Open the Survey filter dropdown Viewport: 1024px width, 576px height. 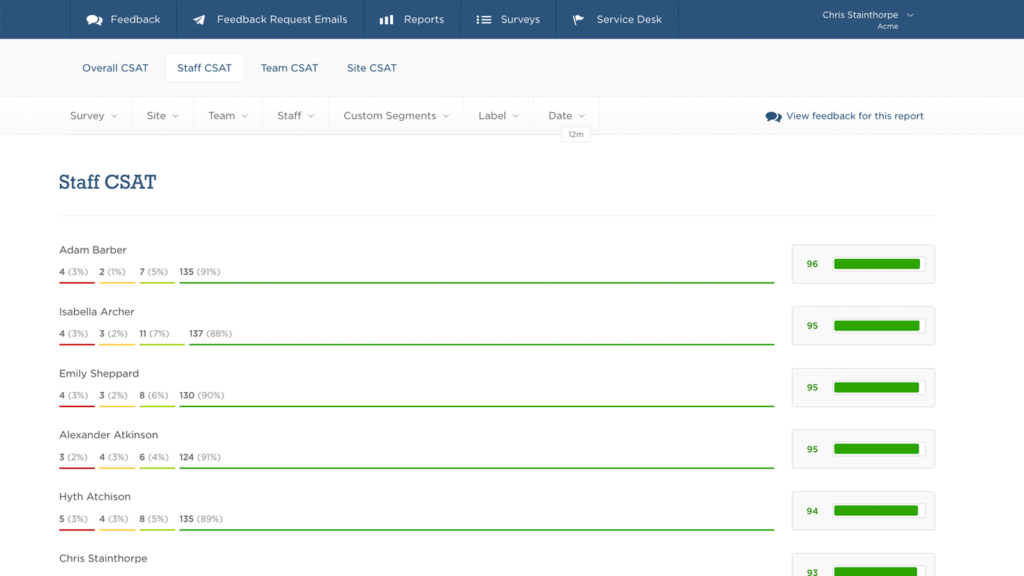pyautogui.click(x=93, y=115)
